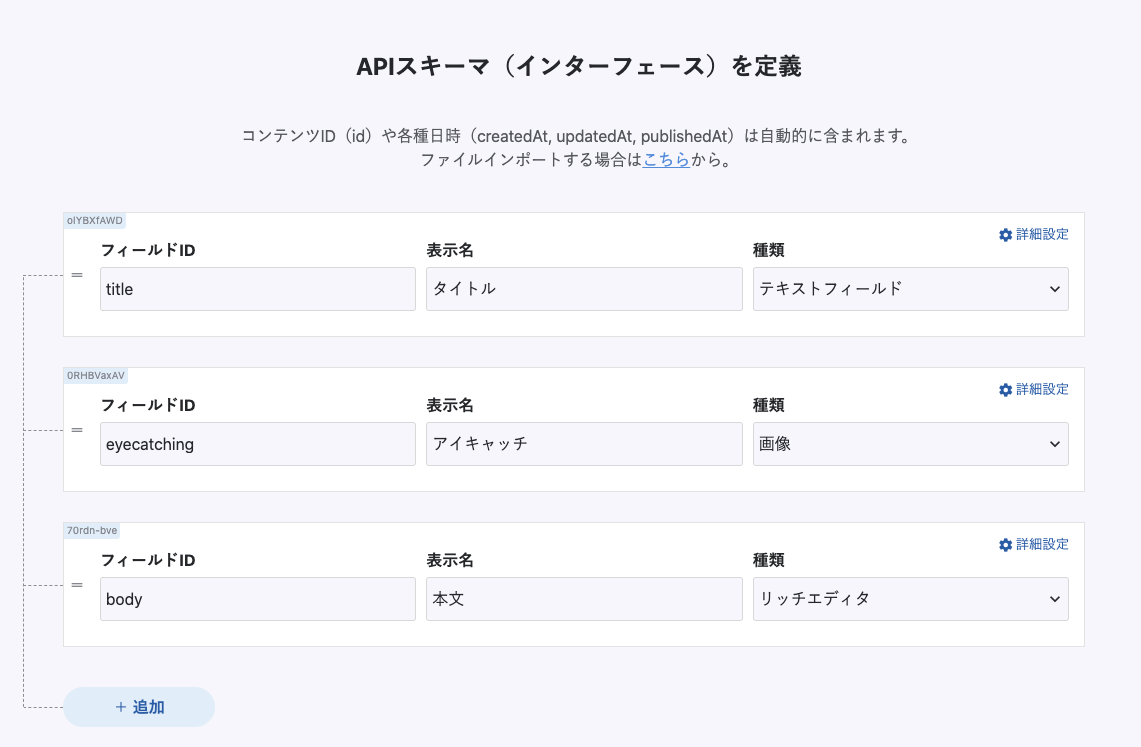Click the field ID input containing title
Viewport: 1141px width, 747px height.
click(x=257, y=289)
